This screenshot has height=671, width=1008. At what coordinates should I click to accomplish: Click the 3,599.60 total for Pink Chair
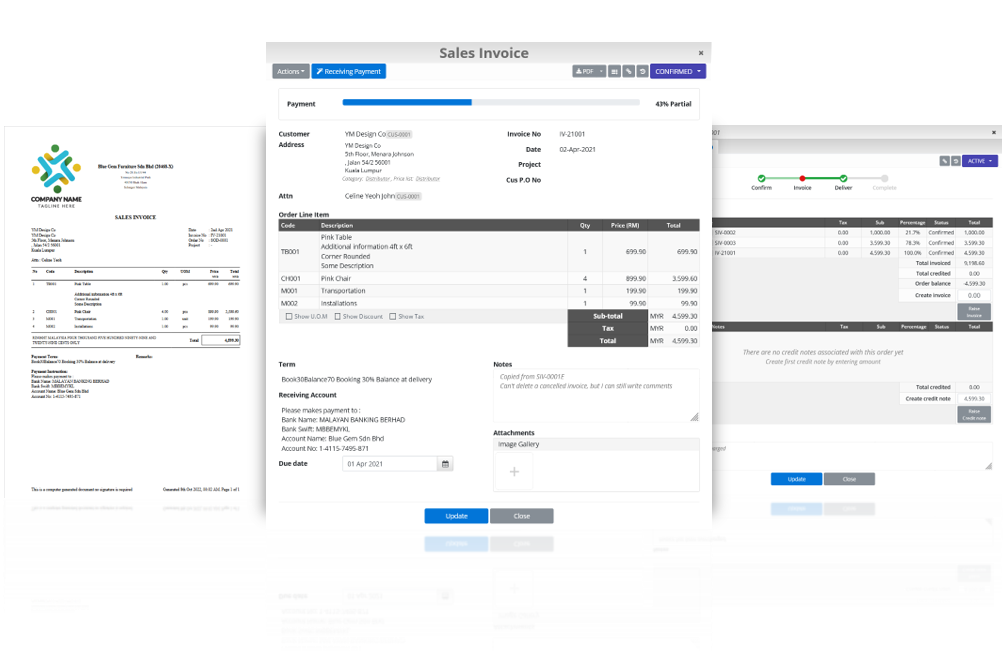point(685,278)
